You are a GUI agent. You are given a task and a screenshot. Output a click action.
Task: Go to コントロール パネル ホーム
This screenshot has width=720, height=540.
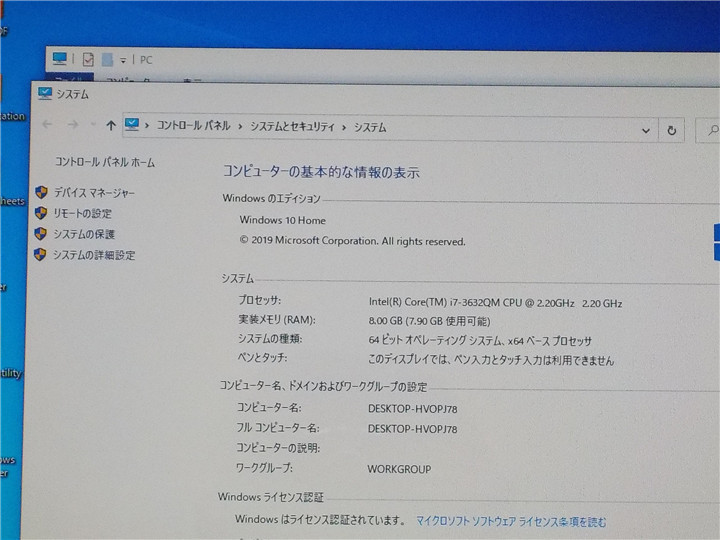tap(105, 162)
